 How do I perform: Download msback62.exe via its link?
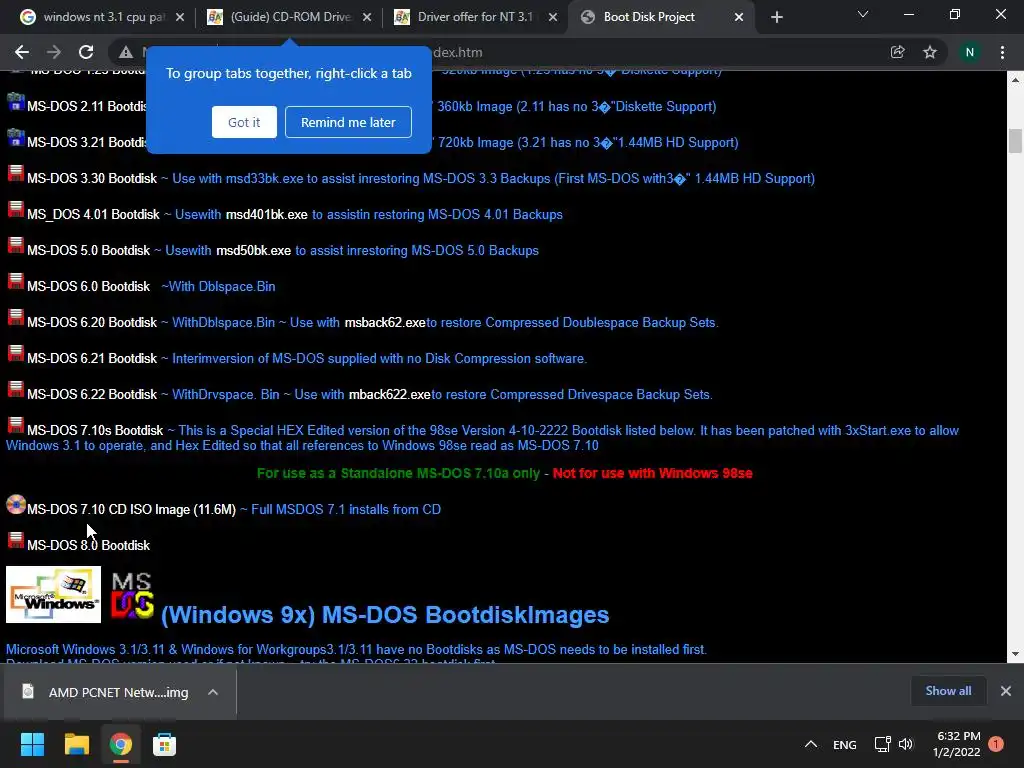(x=385, y=322)
